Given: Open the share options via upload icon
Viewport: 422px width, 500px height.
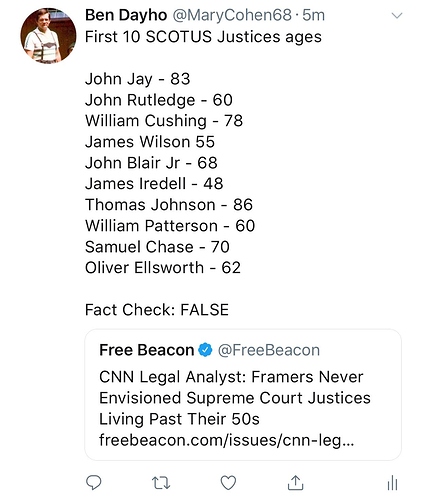Looking at the screenshot, I should tap(295, 482).
